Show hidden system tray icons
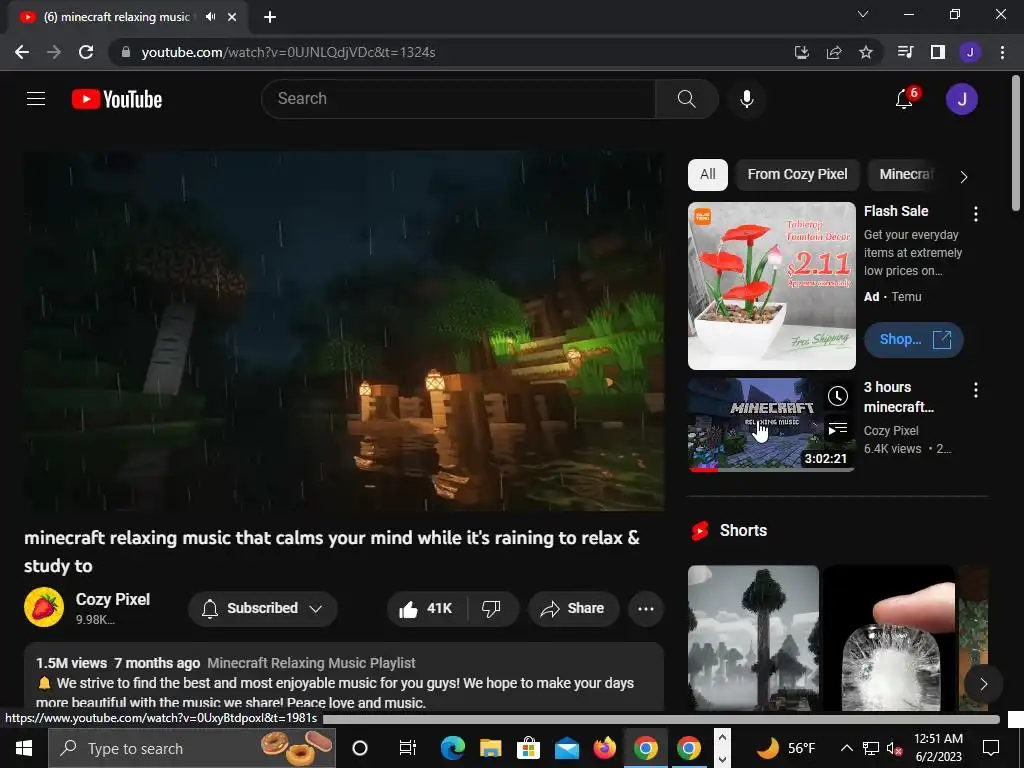 [846, 748]
